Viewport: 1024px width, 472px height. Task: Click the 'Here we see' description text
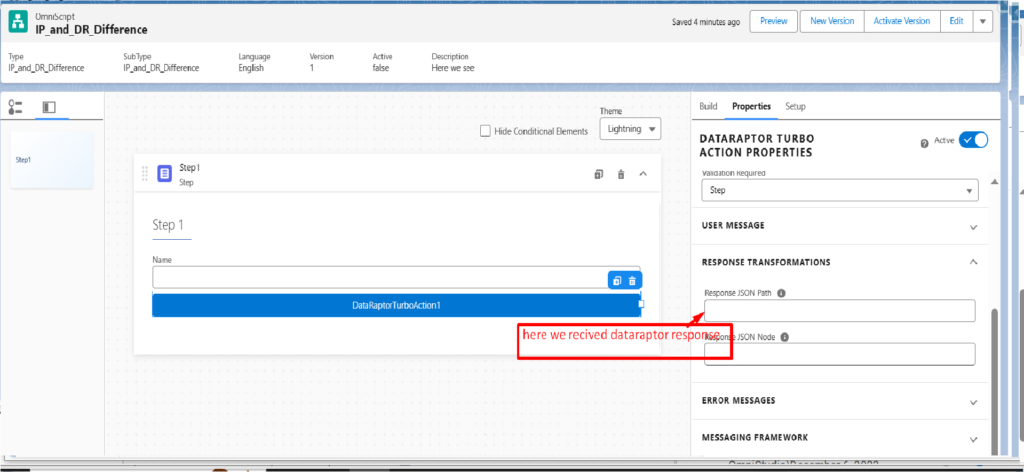coord(453,67)
